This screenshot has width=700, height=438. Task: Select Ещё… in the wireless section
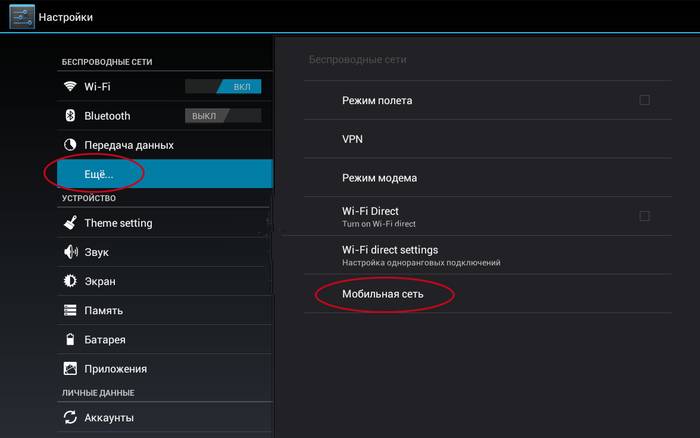pos(99,174)
